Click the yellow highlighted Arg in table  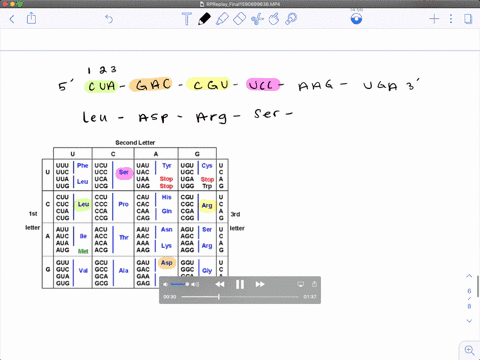(207, 206)
